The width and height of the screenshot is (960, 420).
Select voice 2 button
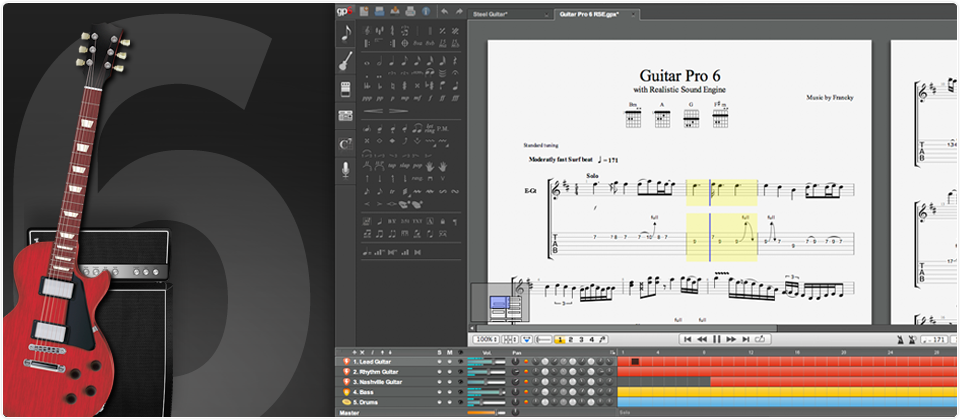571,339
